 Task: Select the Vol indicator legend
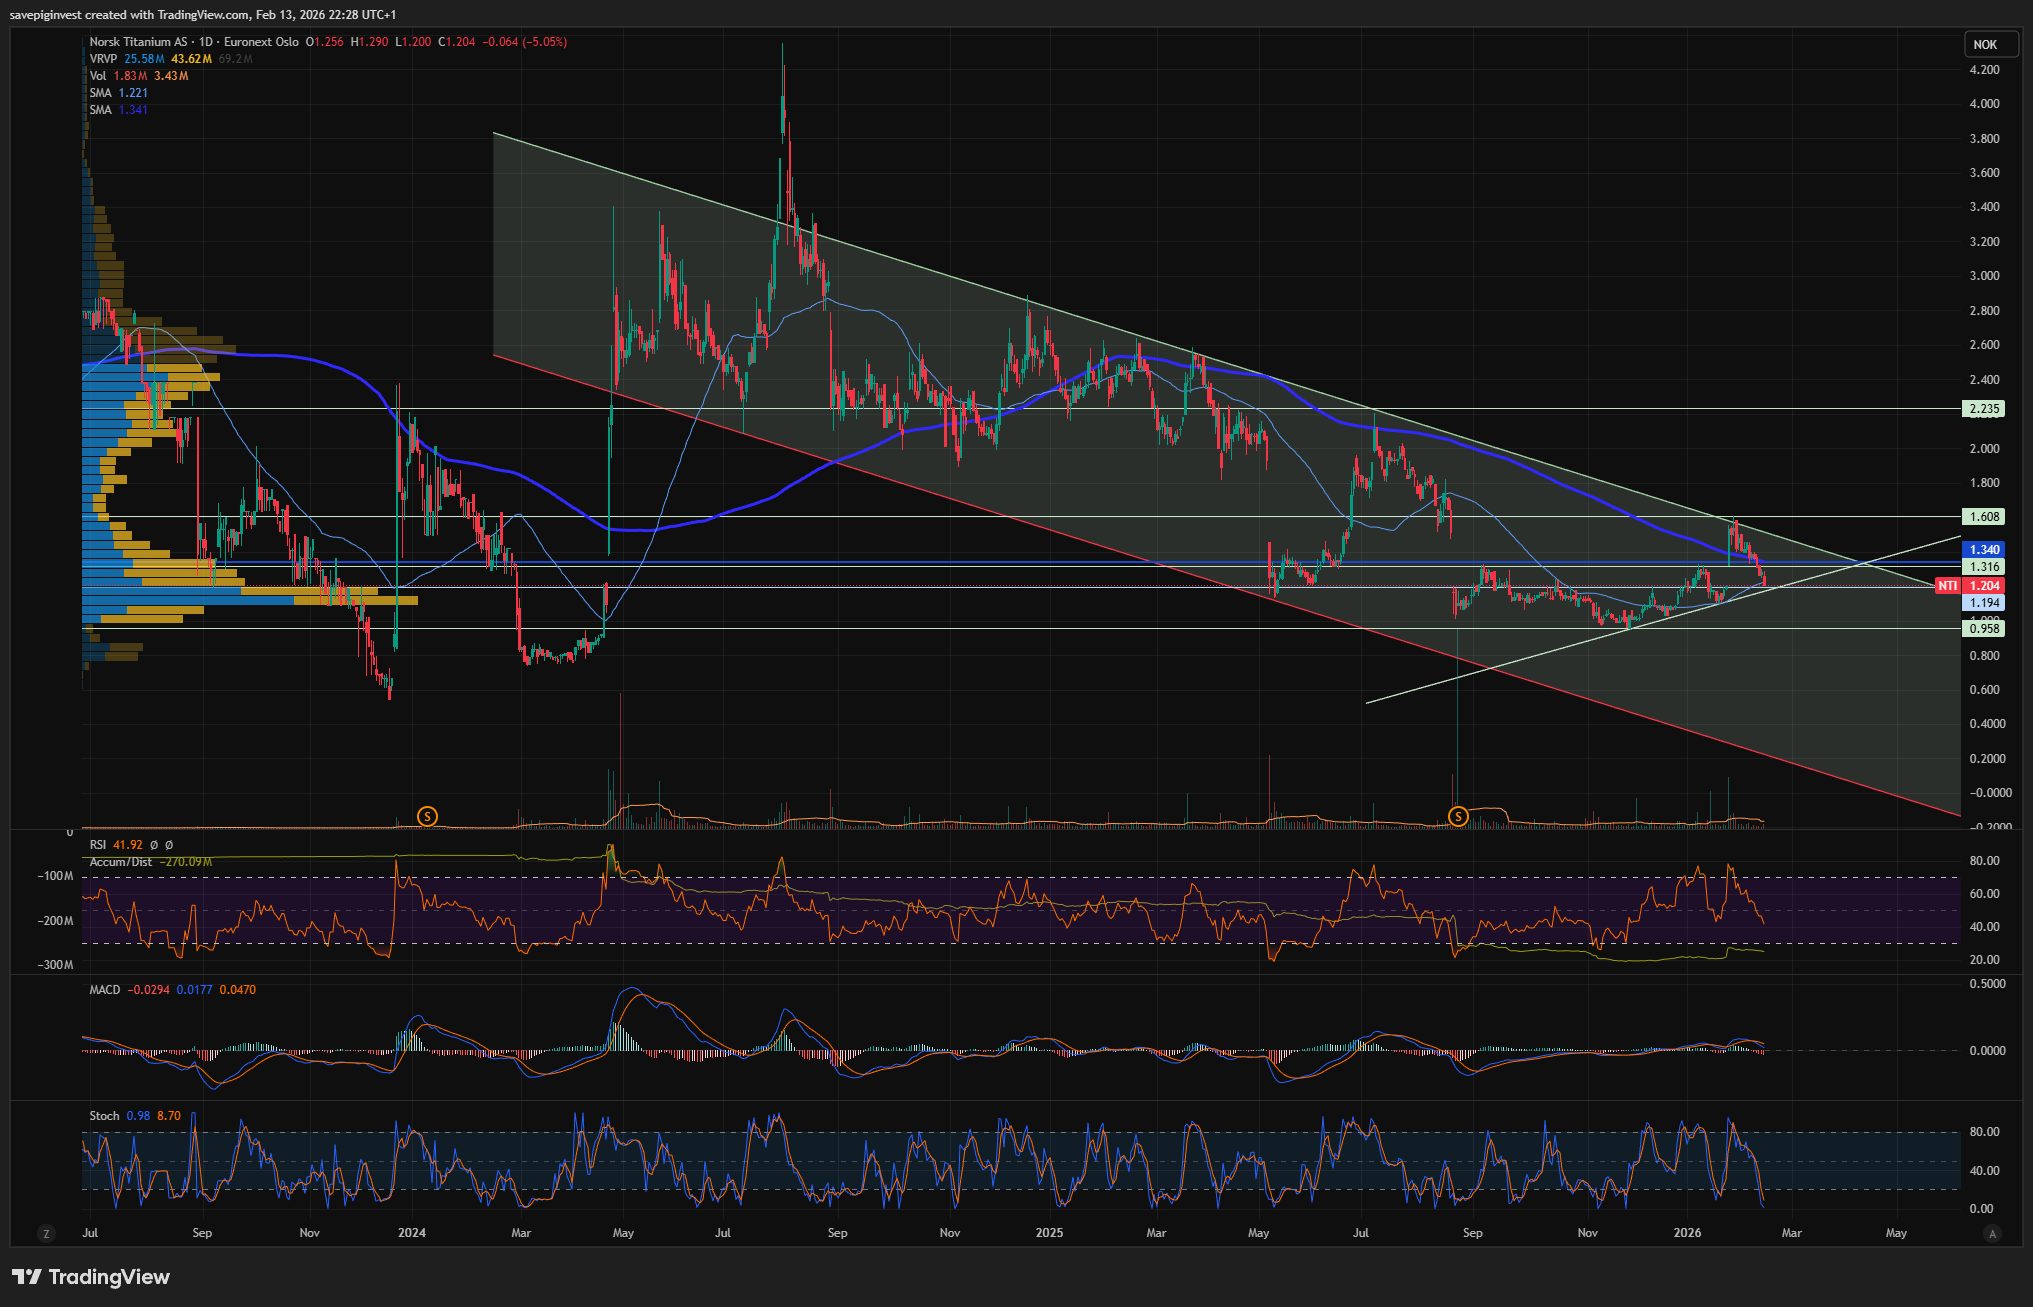tap(98, 76)
